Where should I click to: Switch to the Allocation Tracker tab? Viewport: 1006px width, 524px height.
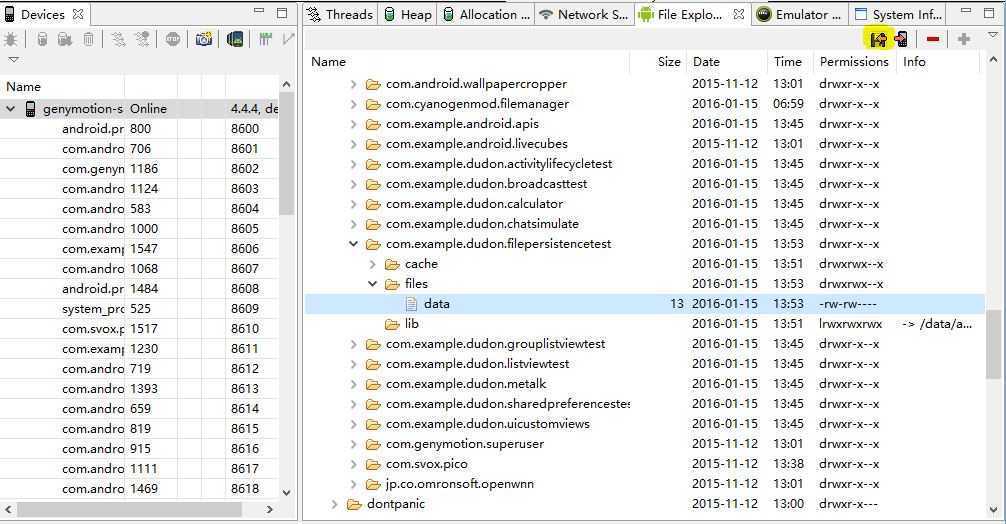(x=486, y=14)
